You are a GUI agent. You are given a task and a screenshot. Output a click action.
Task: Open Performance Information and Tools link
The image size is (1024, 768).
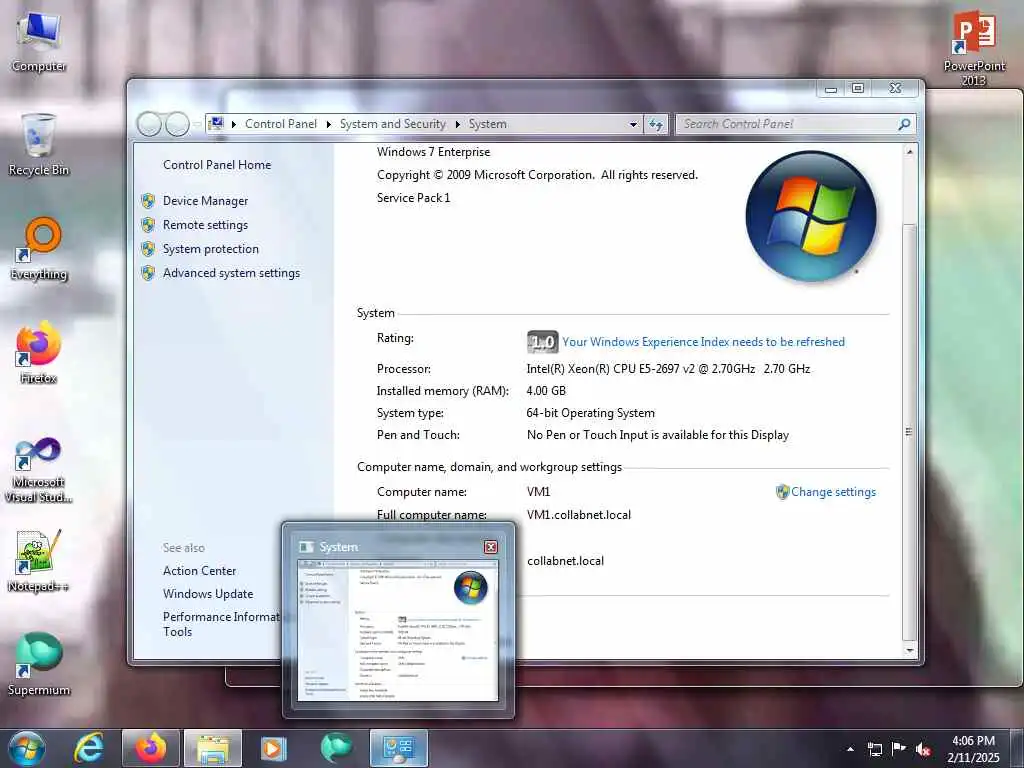point(221,624)
